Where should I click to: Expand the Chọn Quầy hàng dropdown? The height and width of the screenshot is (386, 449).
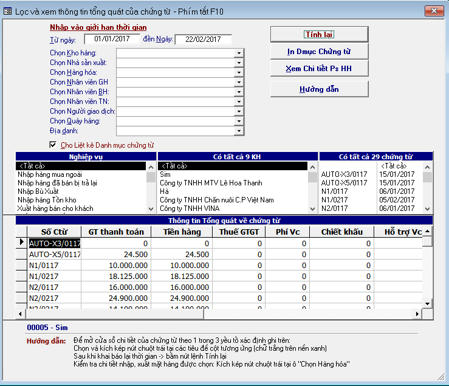(x=239, y=121)
